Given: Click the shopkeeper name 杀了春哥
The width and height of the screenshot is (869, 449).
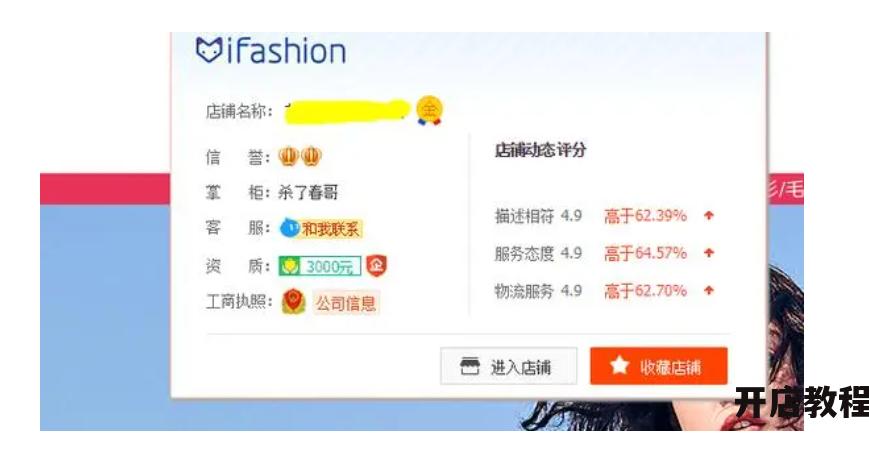Looking at the screenshot, I should (308, 192).
